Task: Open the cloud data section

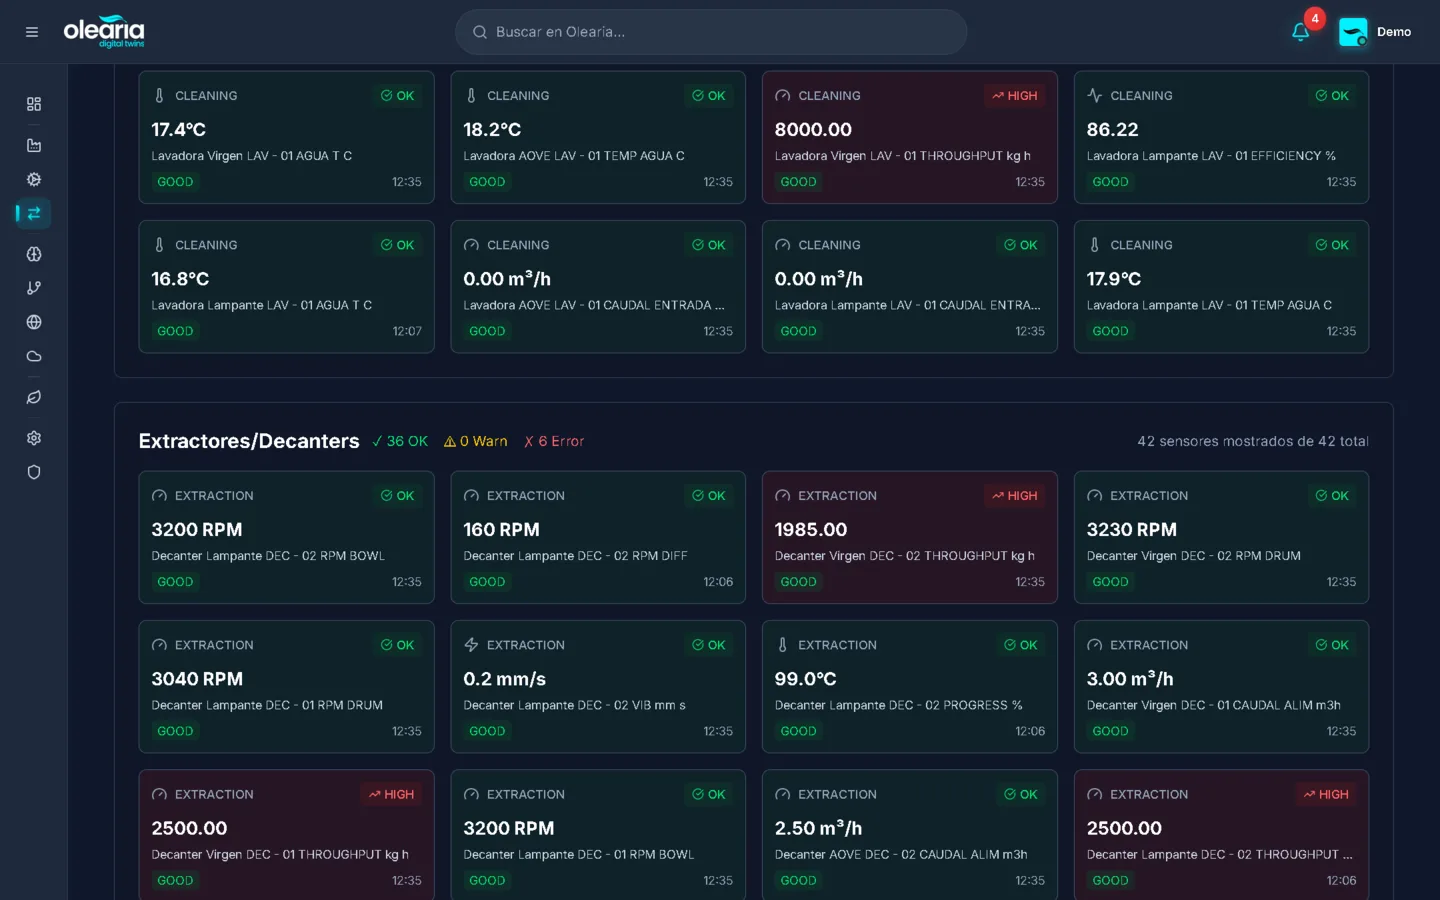Action: point(33,356)
